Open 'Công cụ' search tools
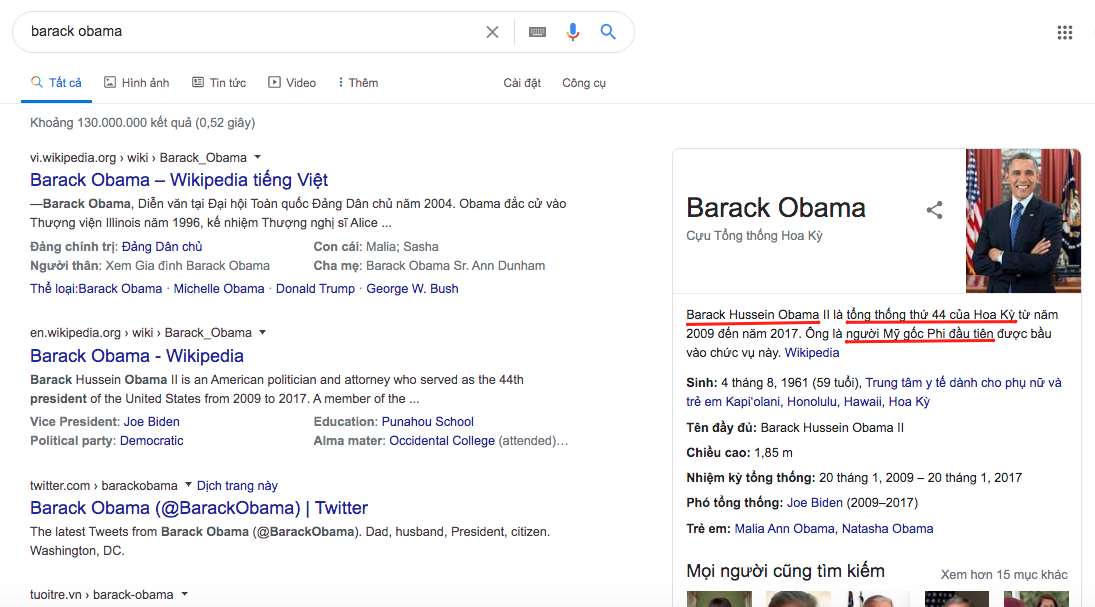 click(584, 82)
